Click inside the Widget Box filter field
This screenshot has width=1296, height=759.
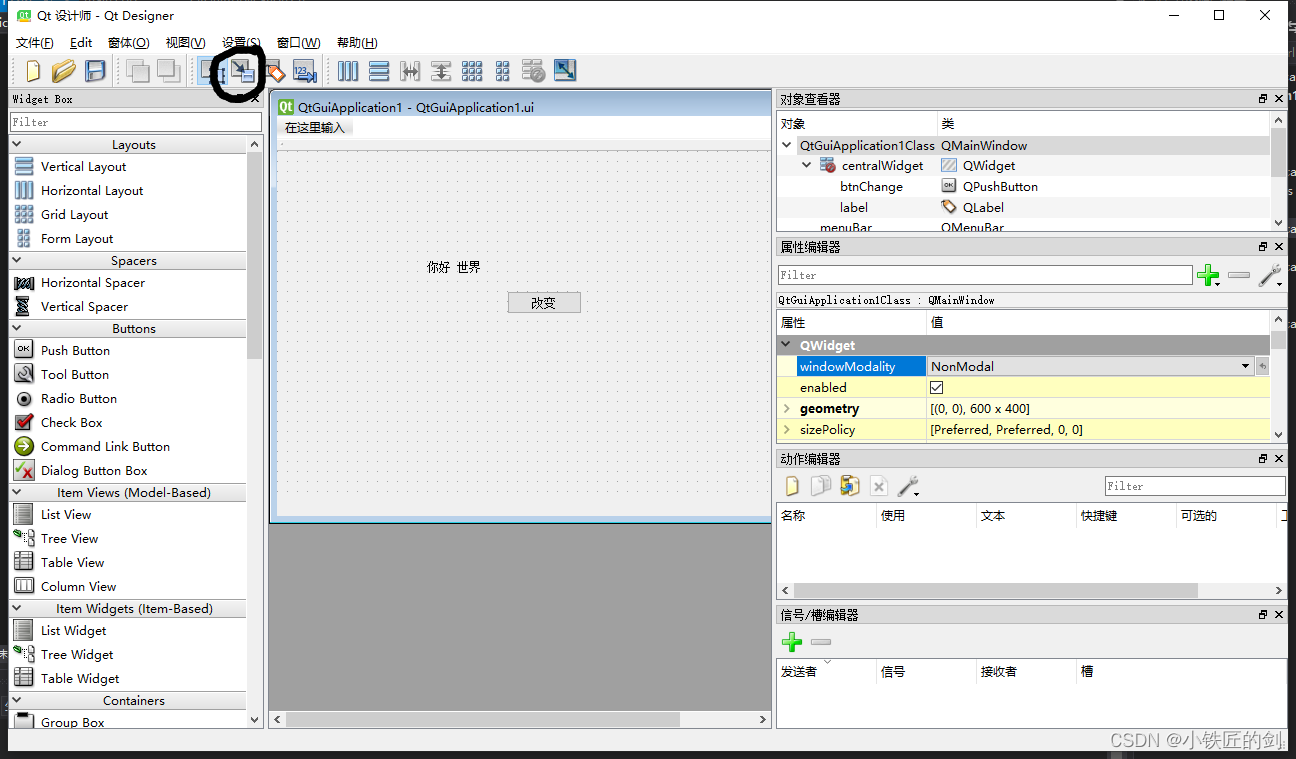tap(135, 120)
